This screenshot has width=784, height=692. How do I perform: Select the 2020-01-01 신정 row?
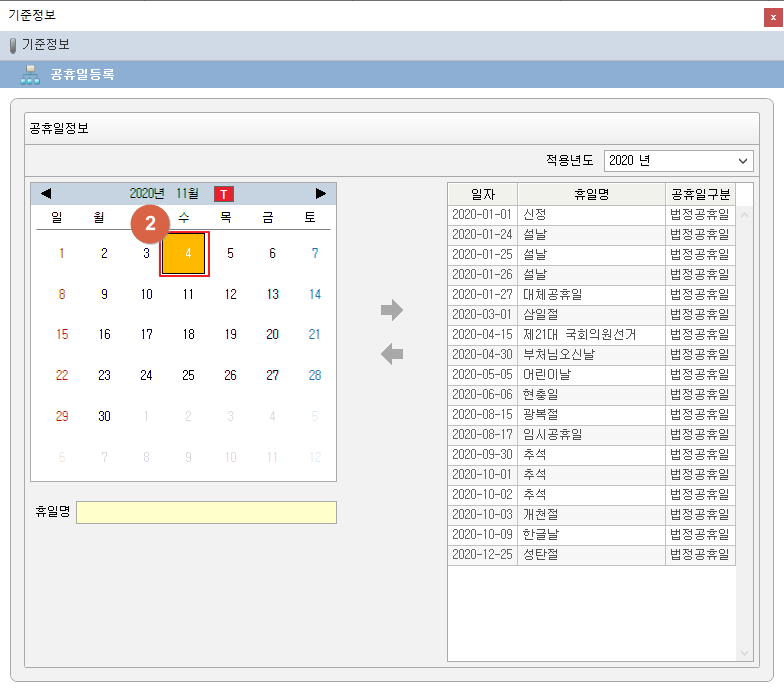(590, 215)
